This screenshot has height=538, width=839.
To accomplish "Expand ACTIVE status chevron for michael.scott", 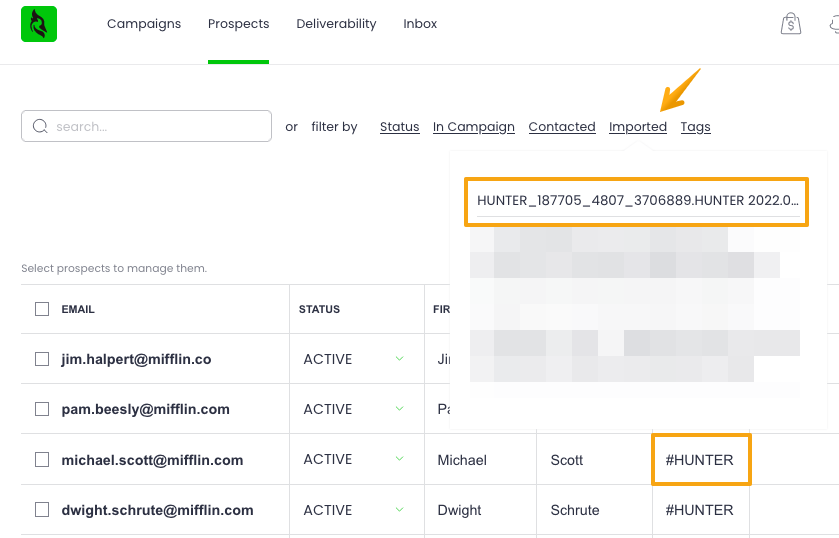I will point(399,460).
